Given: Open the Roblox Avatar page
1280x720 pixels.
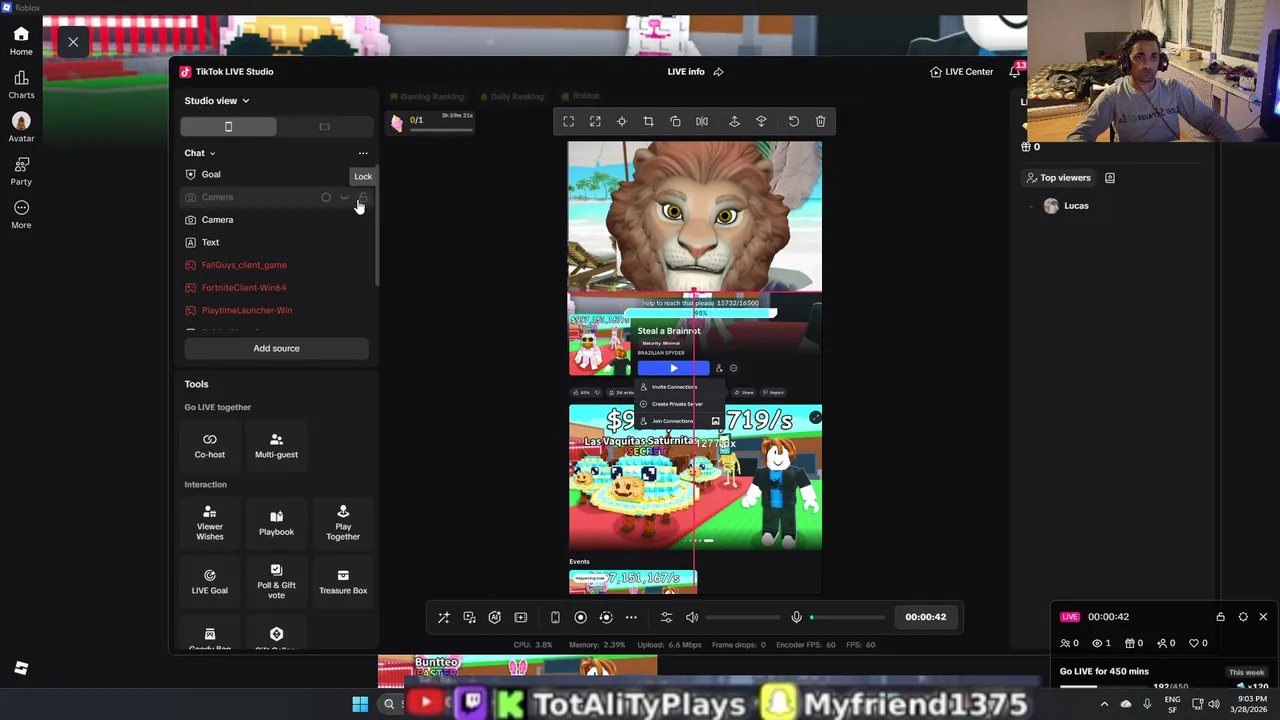Looking at the screenshot, I should pos(21,127).
